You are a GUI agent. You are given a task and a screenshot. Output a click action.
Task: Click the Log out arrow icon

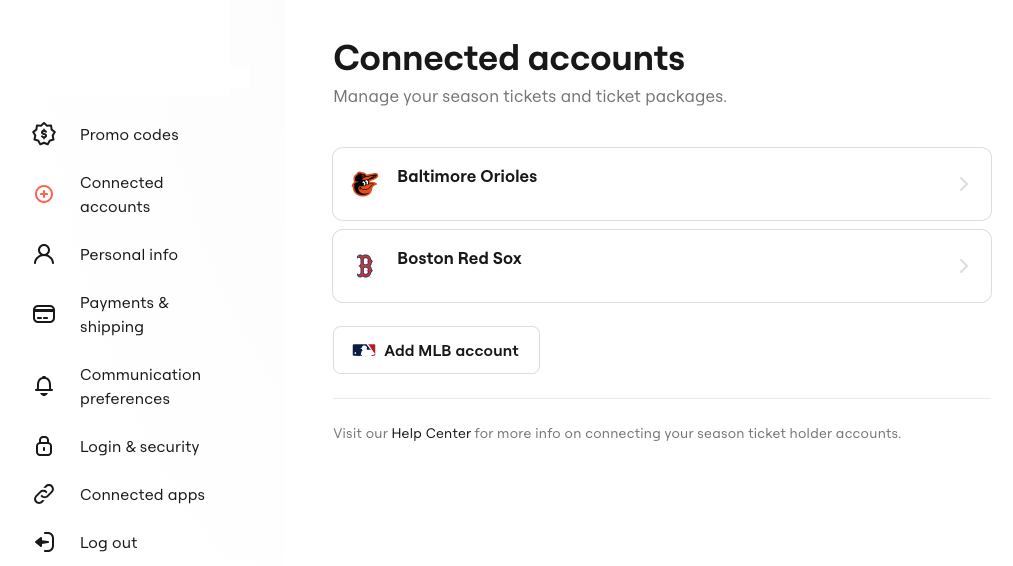(44, 542)
